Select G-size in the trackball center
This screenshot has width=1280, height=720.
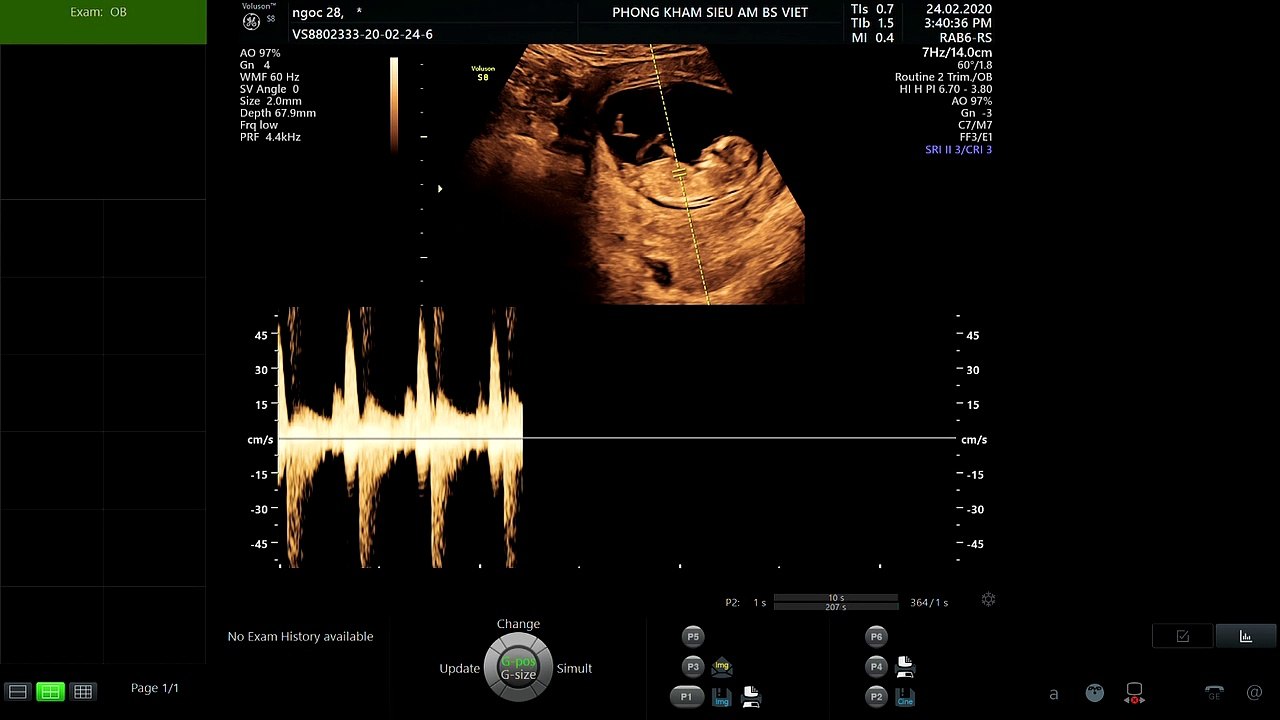pyautogui.click(x=518, y=675)
